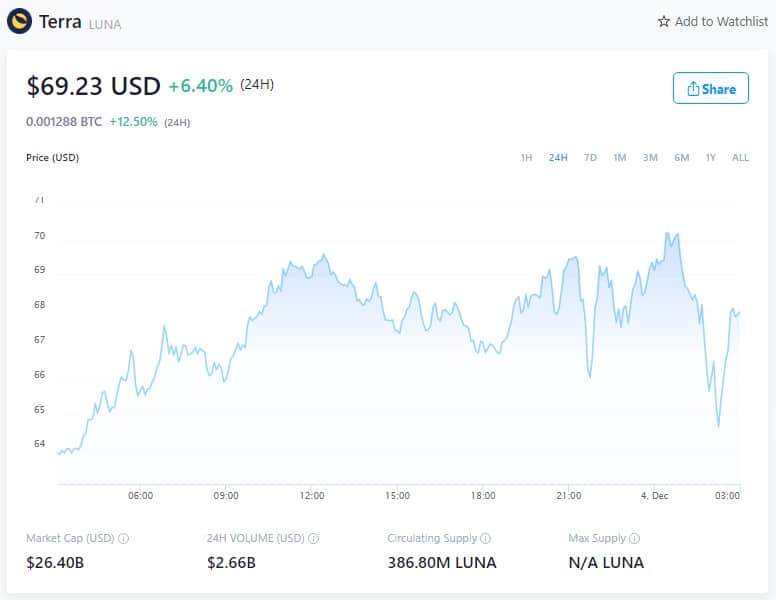Click the LUNA ticker next to Terra
The width and height of the screenshot is (776, 600).
pos(105,24)
